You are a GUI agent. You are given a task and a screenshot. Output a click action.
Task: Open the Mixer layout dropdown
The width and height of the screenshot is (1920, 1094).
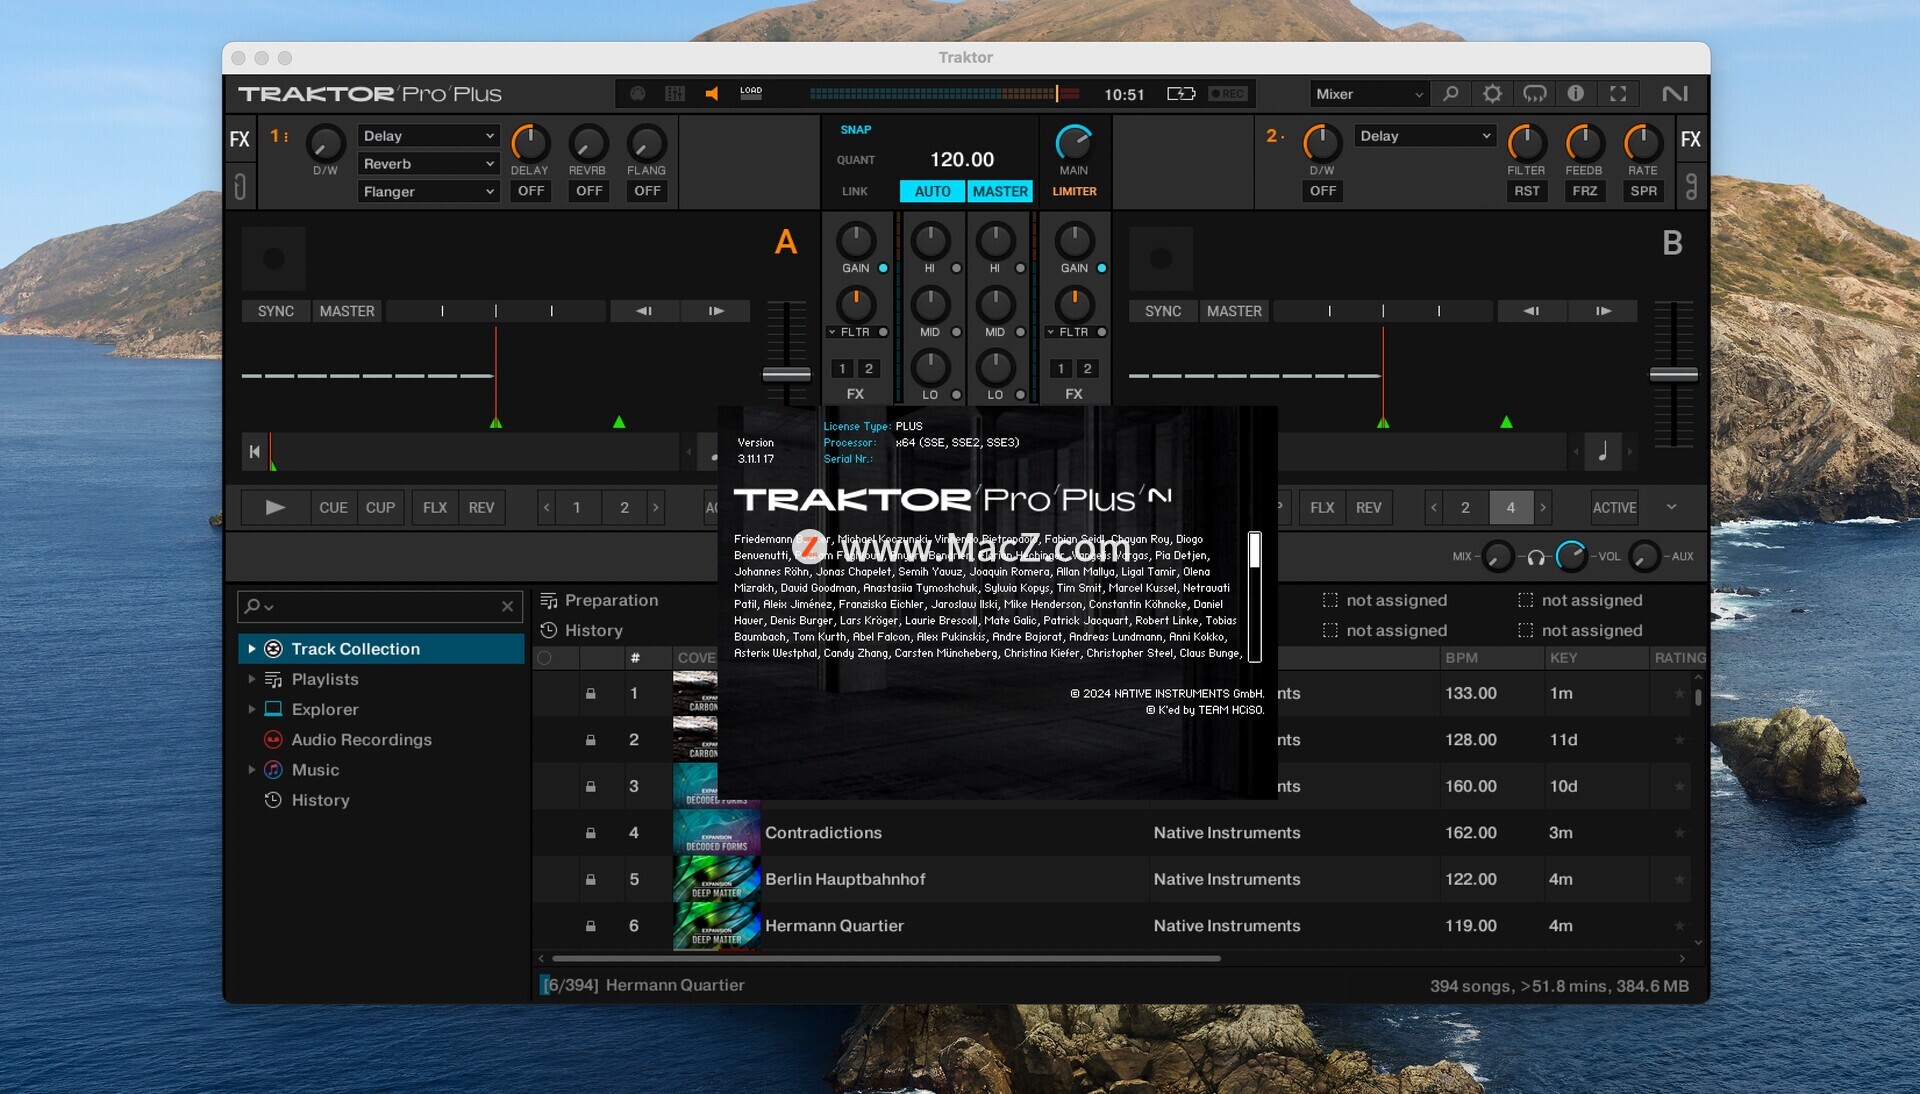(1369, 94)
